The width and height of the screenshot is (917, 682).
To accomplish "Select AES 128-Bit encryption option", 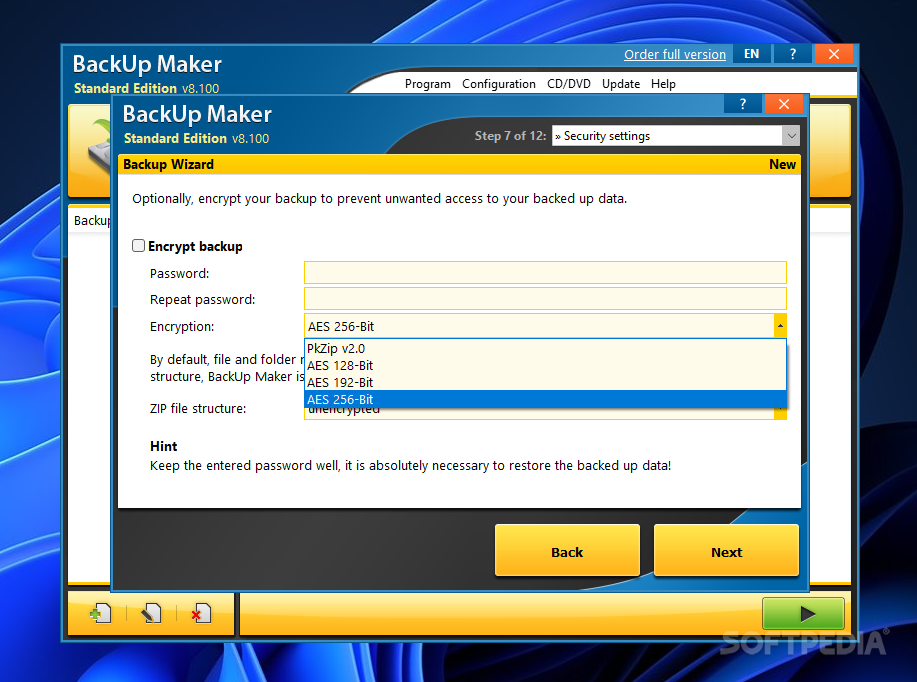I will pyautogui.click(x=545, y=366).
